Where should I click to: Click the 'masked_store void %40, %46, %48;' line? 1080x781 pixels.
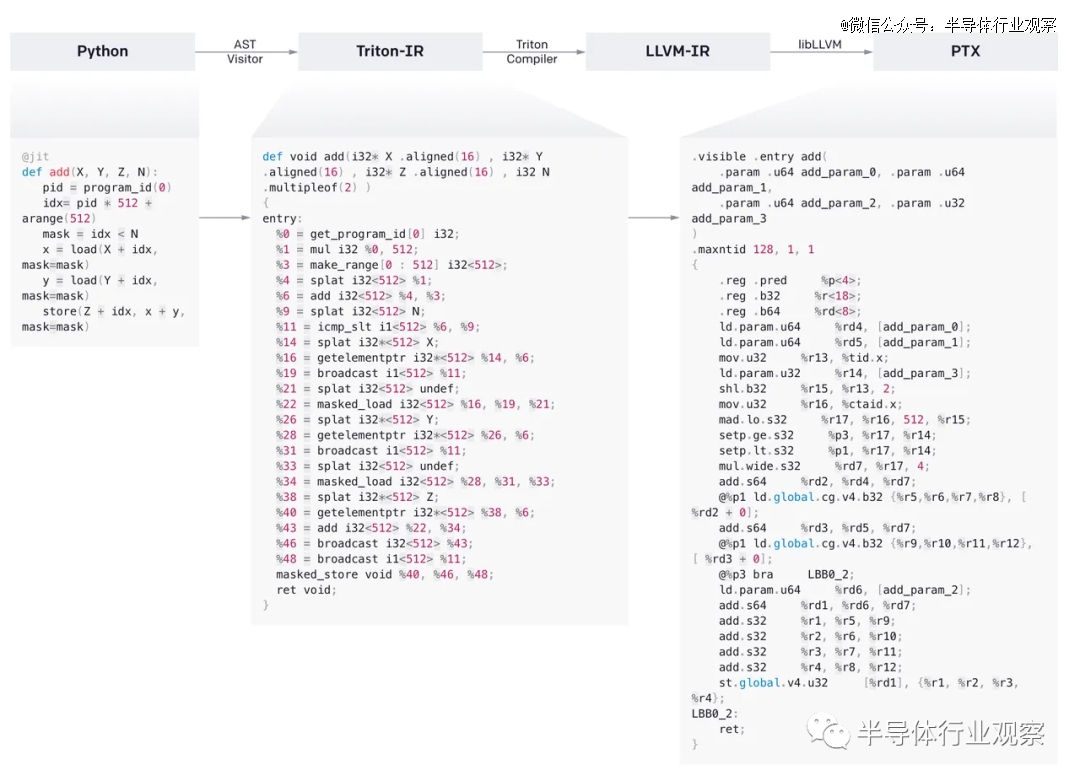point(385,574)
